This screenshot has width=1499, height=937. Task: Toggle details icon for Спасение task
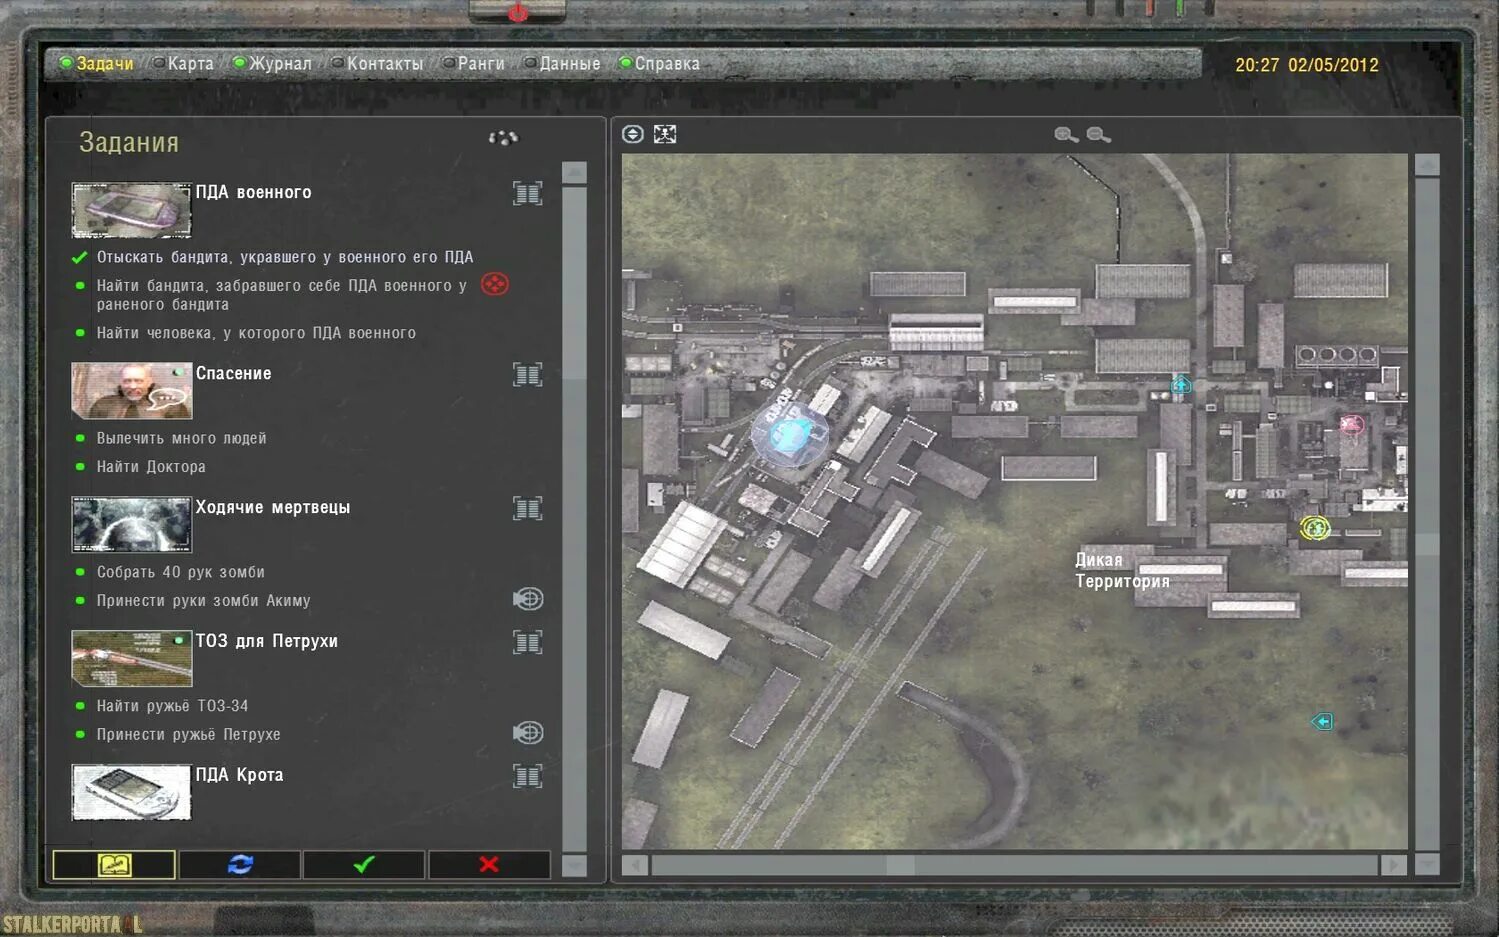point(528,374)
